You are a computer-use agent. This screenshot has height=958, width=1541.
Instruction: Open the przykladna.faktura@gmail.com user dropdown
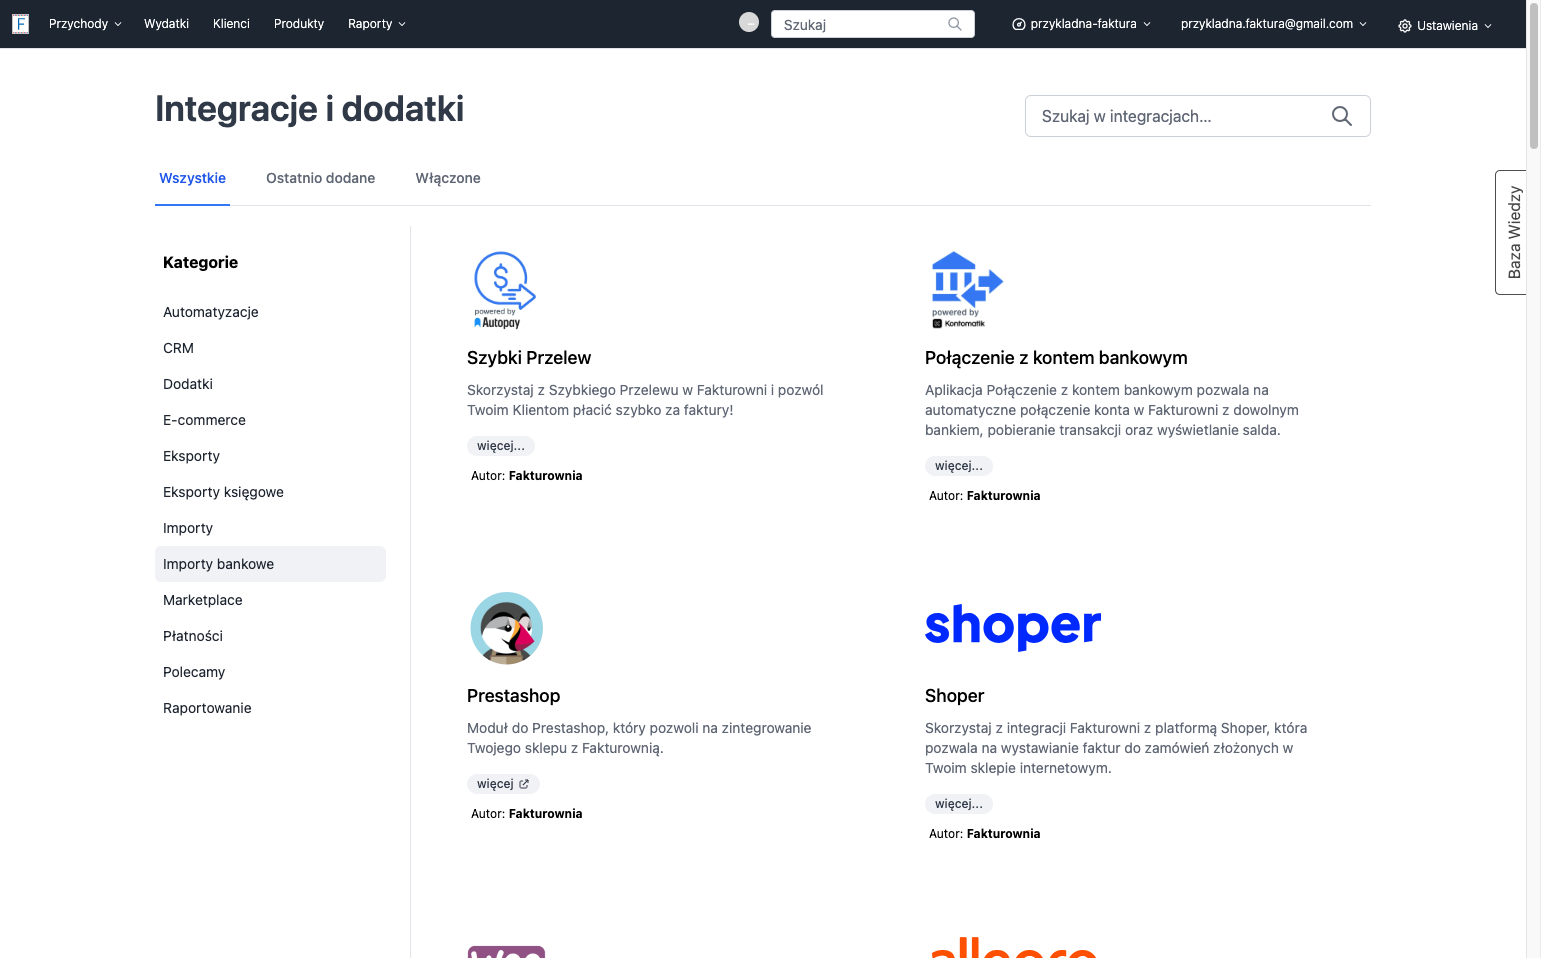1273,24
